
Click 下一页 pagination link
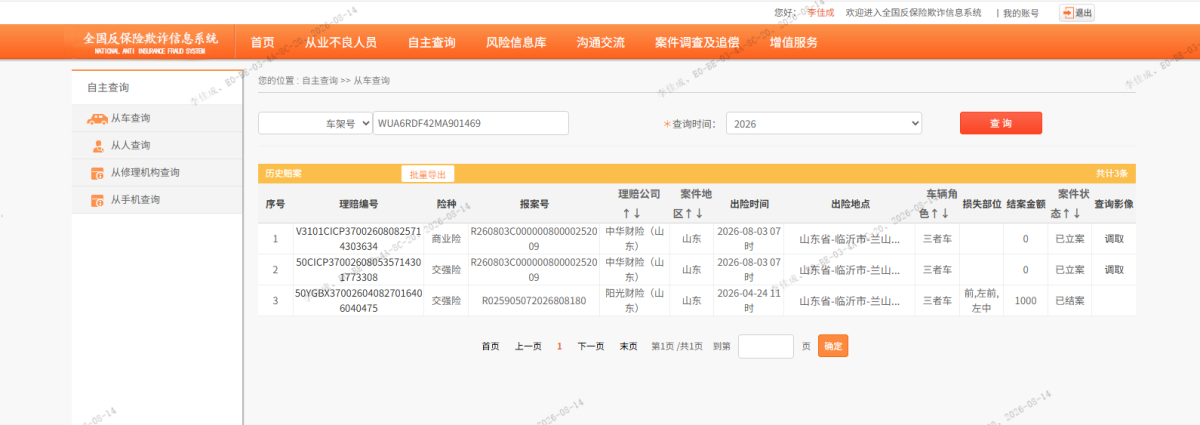point(590,346)
